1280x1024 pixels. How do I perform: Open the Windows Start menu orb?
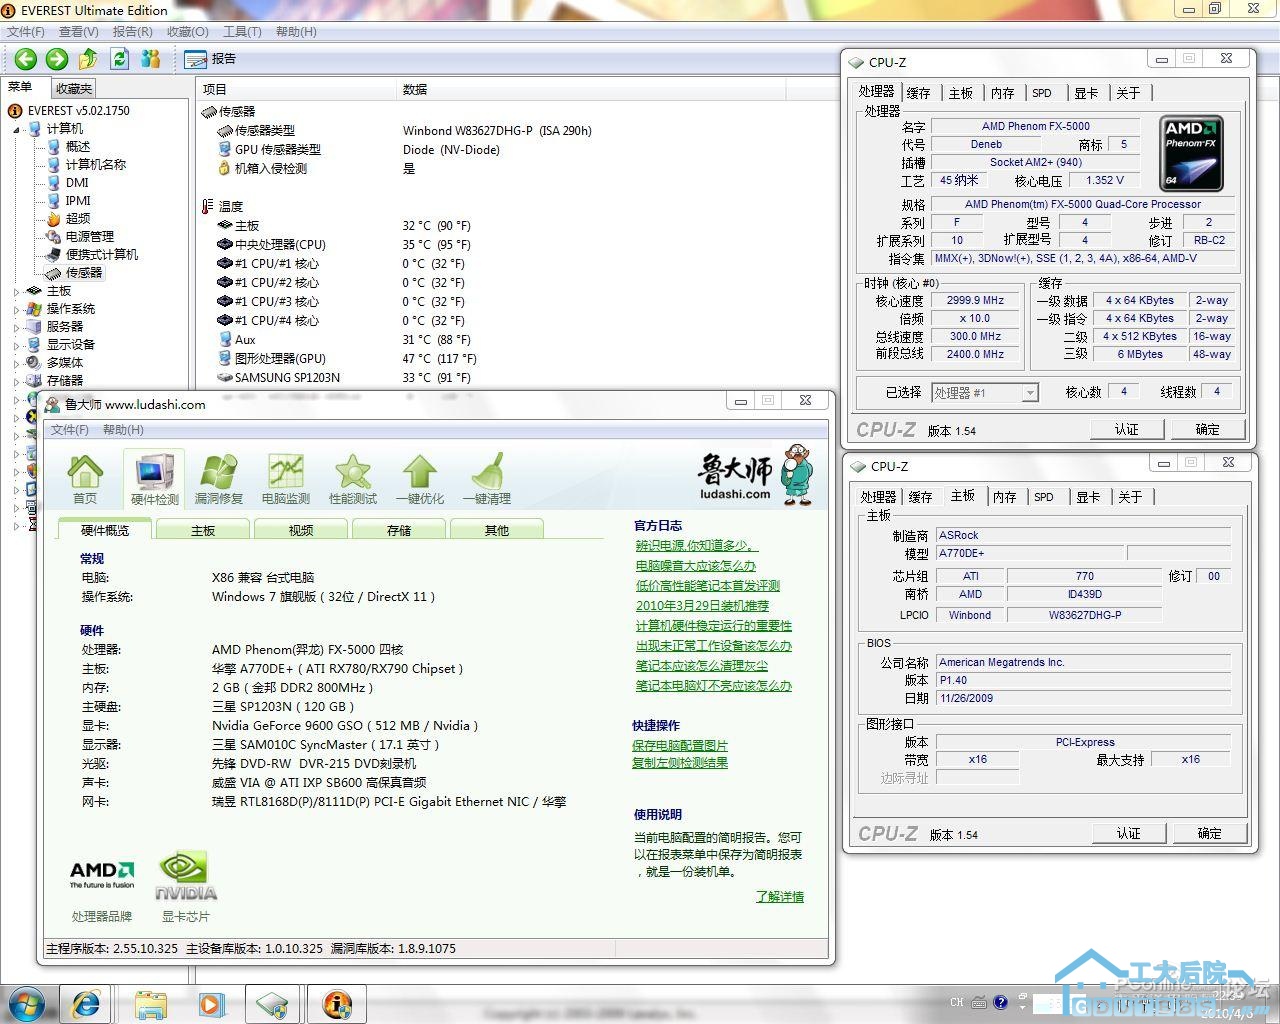[27, 1004]
